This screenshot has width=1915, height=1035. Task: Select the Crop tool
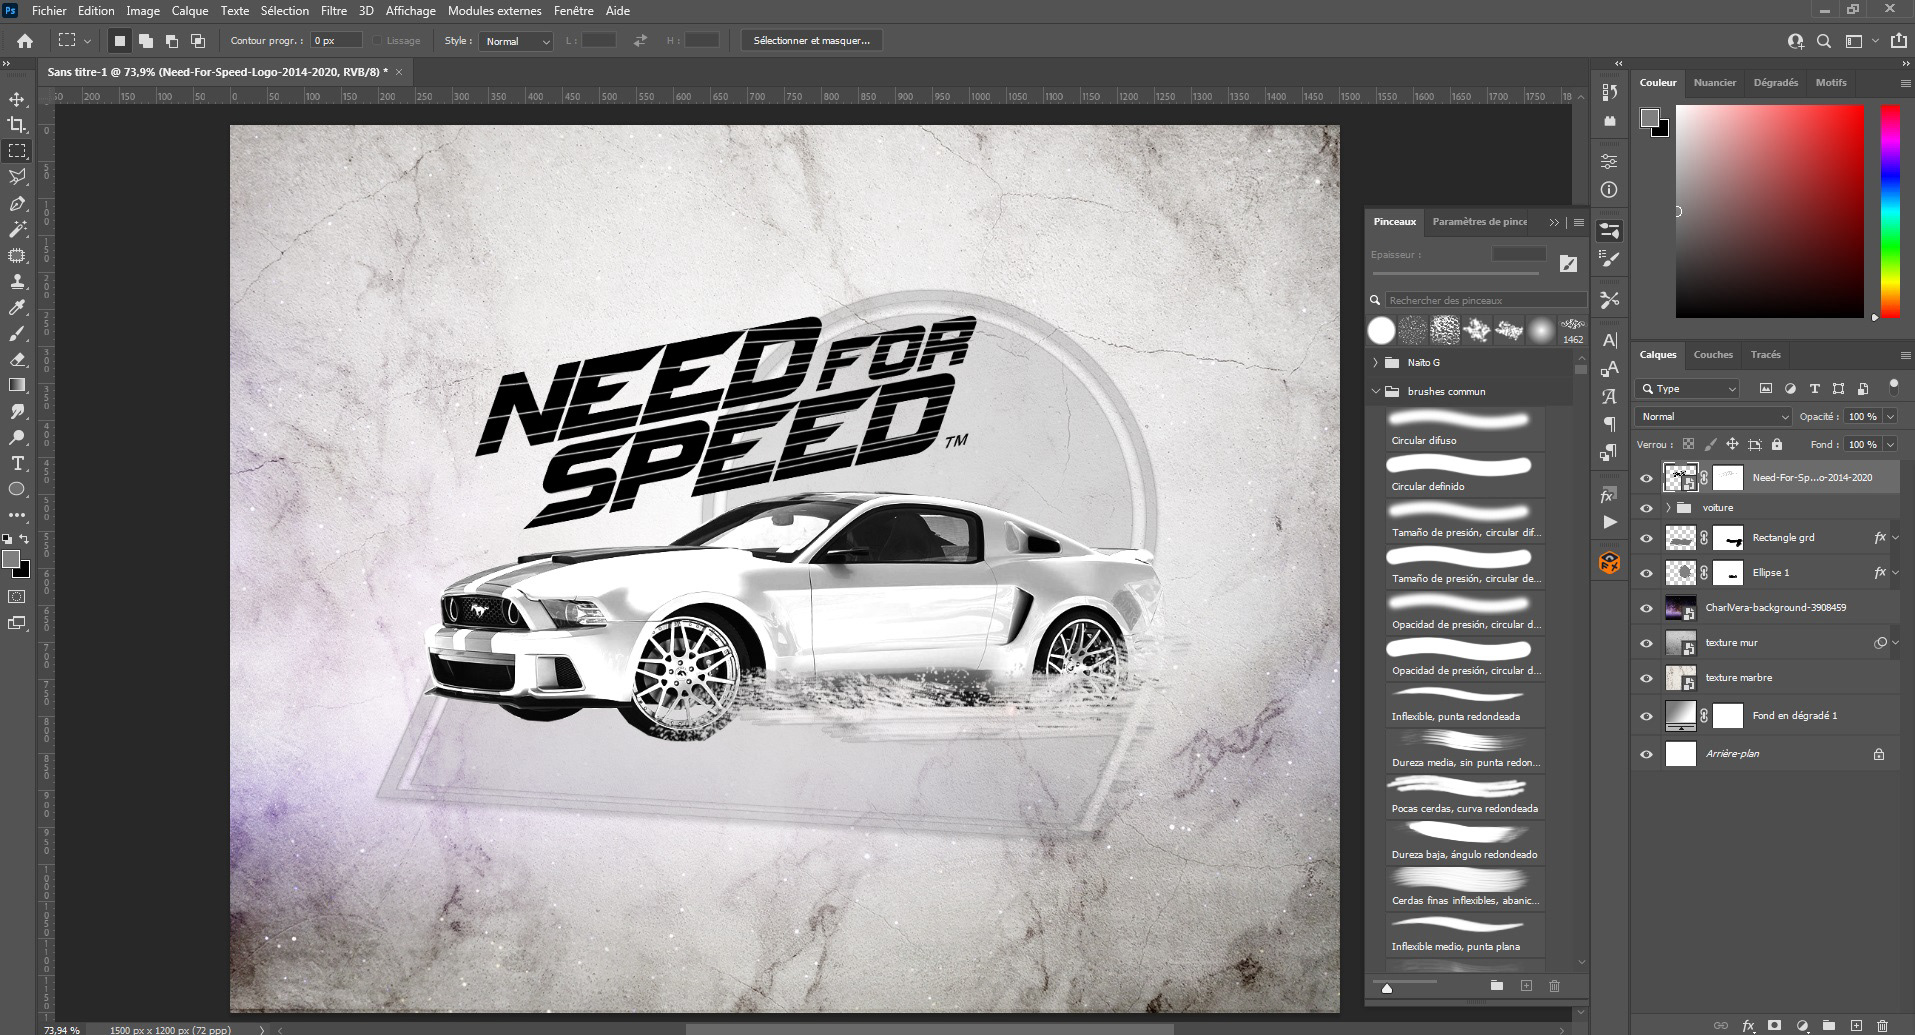click(x=17, y=125)
